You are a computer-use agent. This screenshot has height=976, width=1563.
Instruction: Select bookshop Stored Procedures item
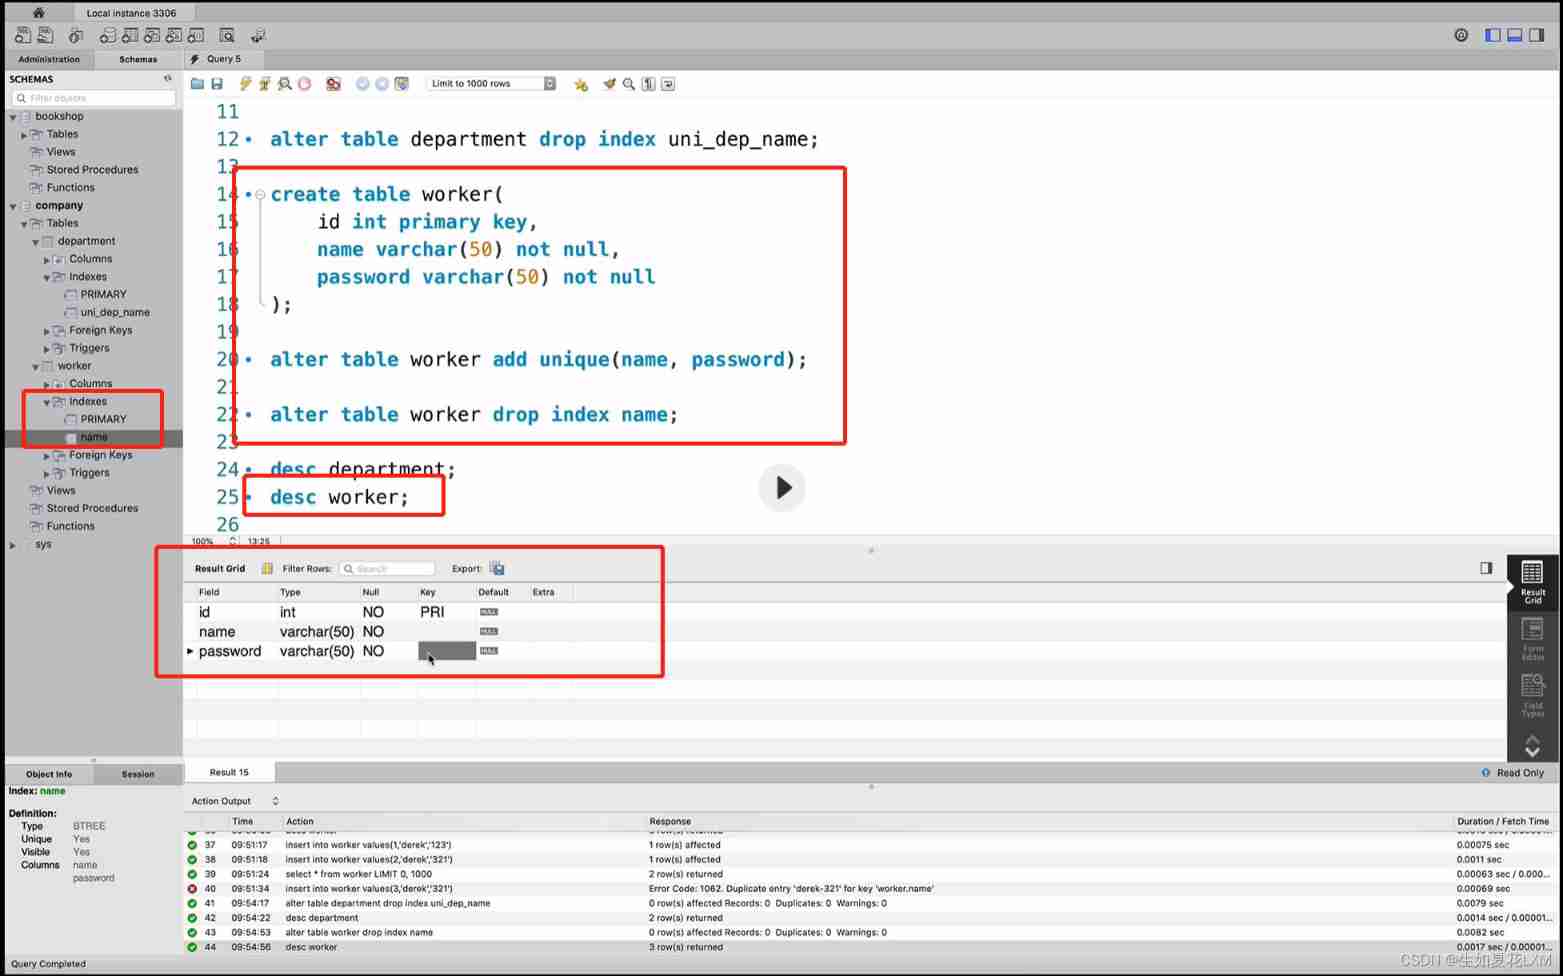(92, 170)
